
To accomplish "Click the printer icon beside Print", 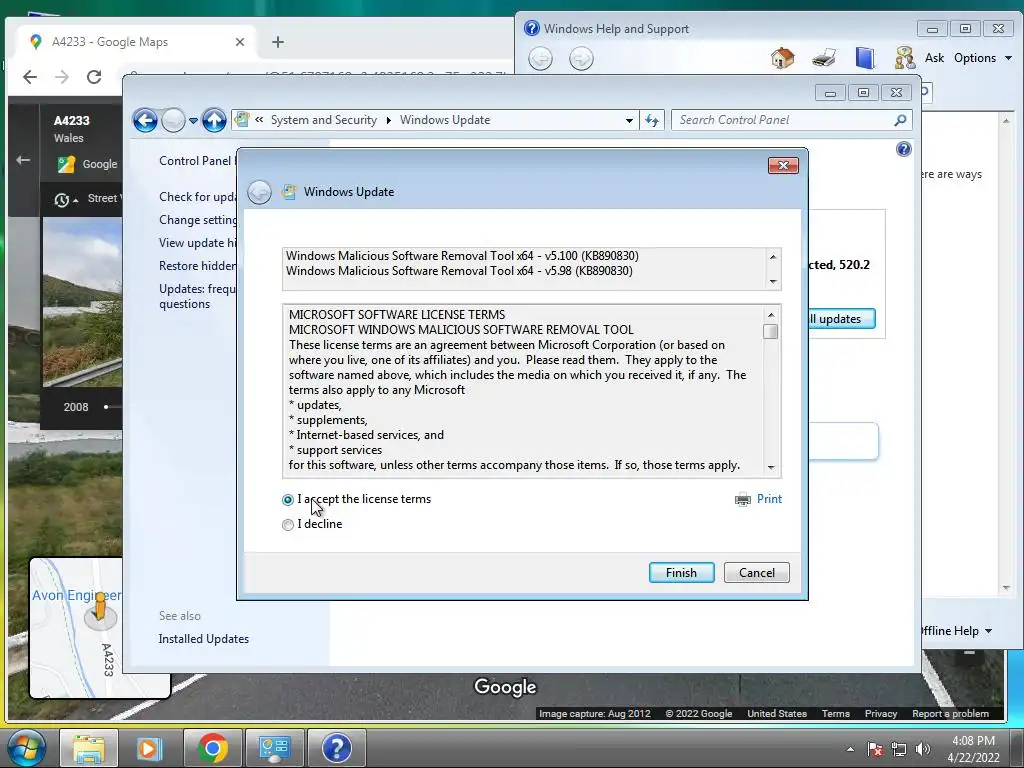I will 743,500.
